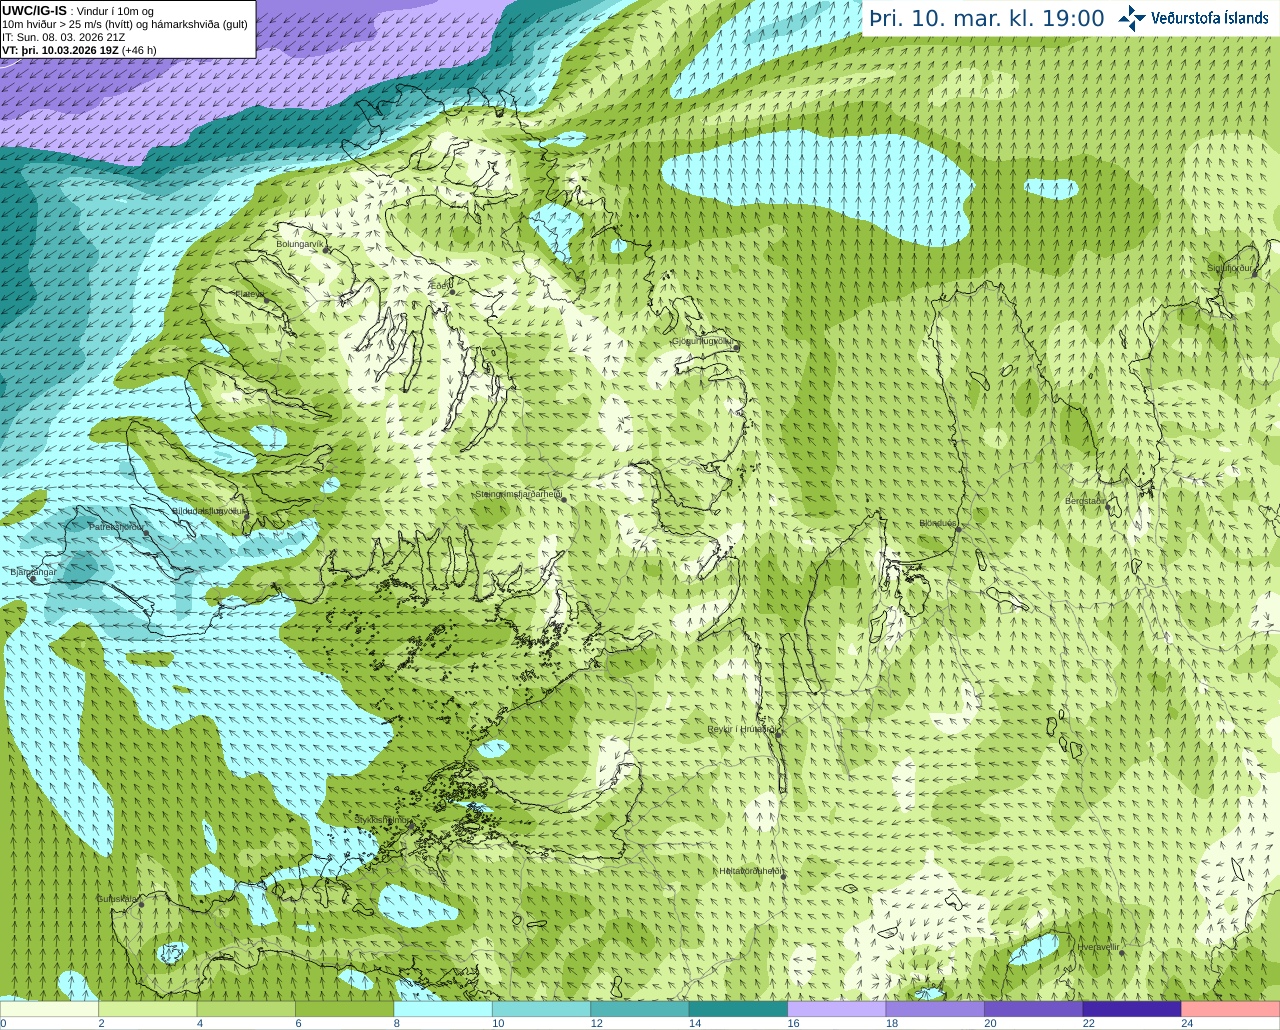Click the 20–22 m/s violet legend swatch
Image resolution: width=1280 pixels, height=1030 pixels.
[1034, 1009]
